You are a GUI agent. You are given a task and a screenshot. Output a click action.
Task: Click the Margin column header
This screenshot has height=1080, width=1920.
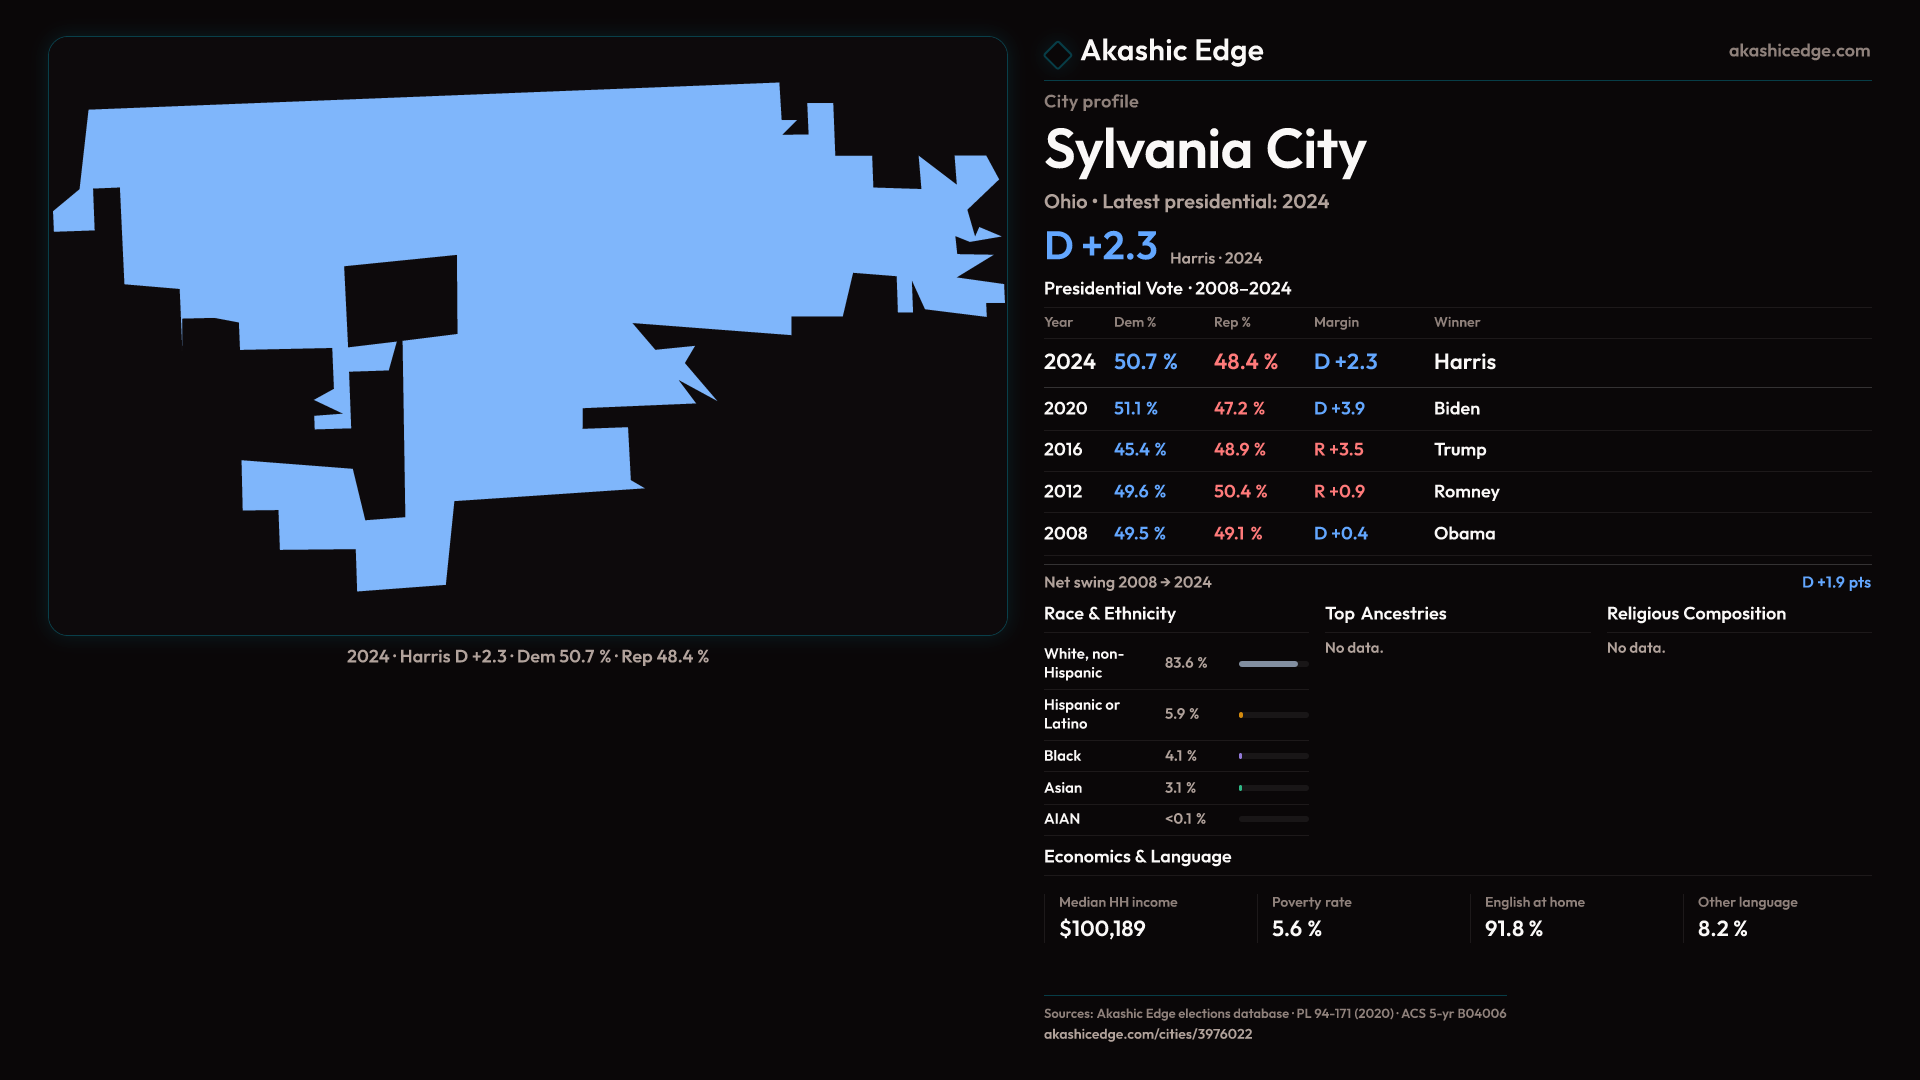tap(1336, 322)
